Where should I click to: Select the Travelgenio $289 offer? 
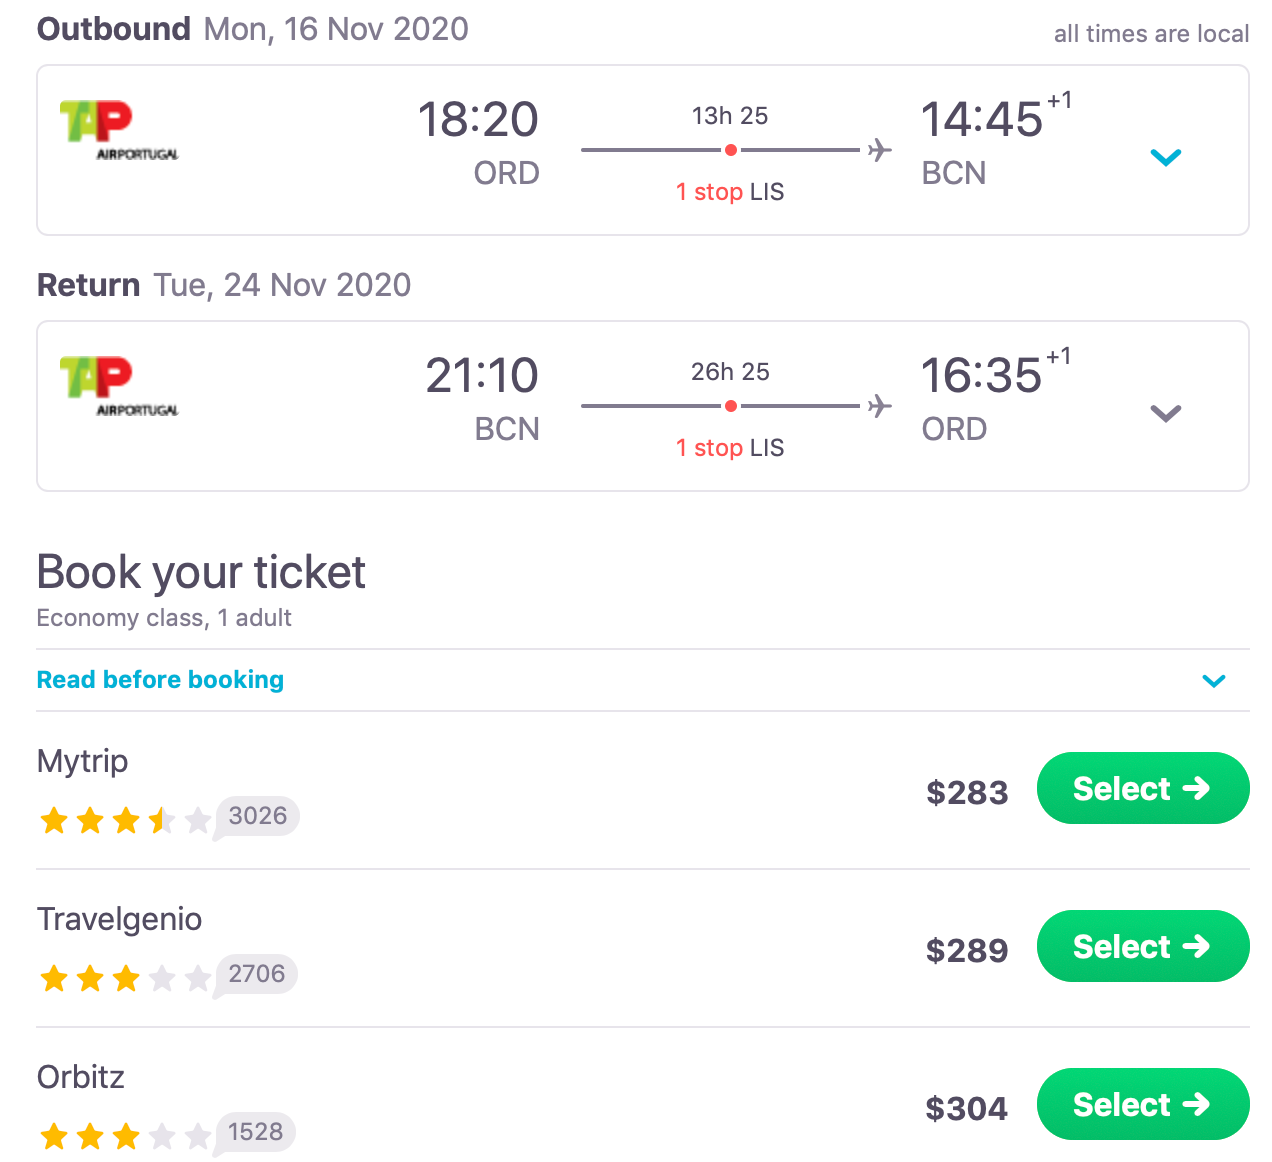coord(1142,947)
